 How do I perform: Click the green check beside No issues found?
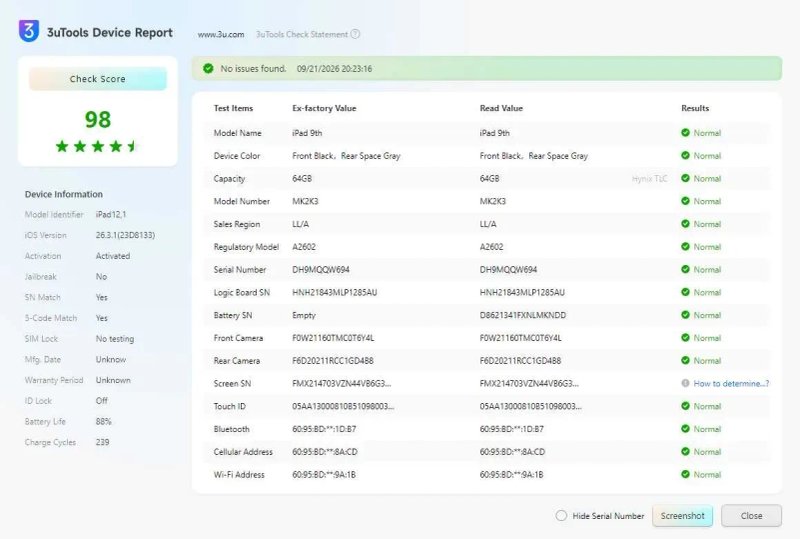(x=208, y=68)
